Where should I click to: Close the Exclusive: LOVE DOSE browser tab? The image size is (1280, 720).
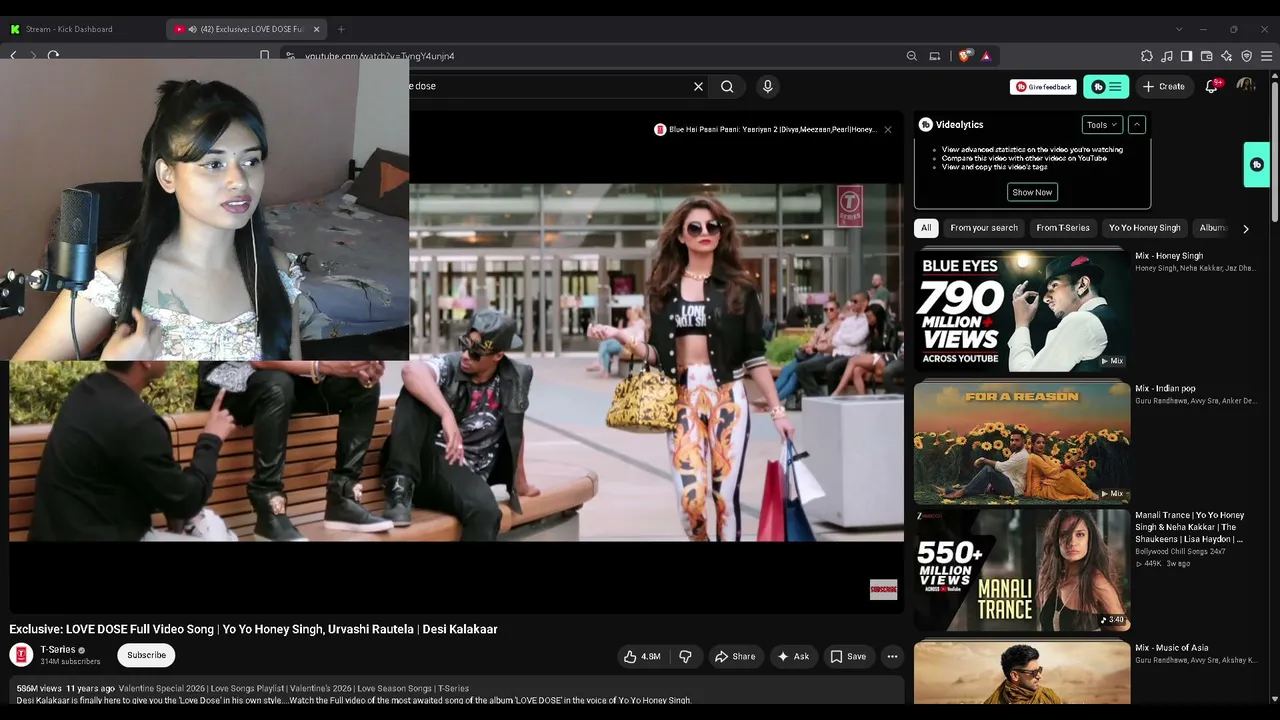click(x=317, y=29)
